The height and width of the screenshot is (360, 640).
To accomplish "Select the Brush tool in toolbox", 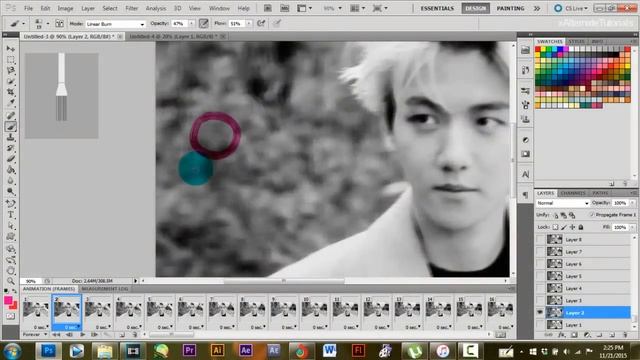I will tap(11, 127).
